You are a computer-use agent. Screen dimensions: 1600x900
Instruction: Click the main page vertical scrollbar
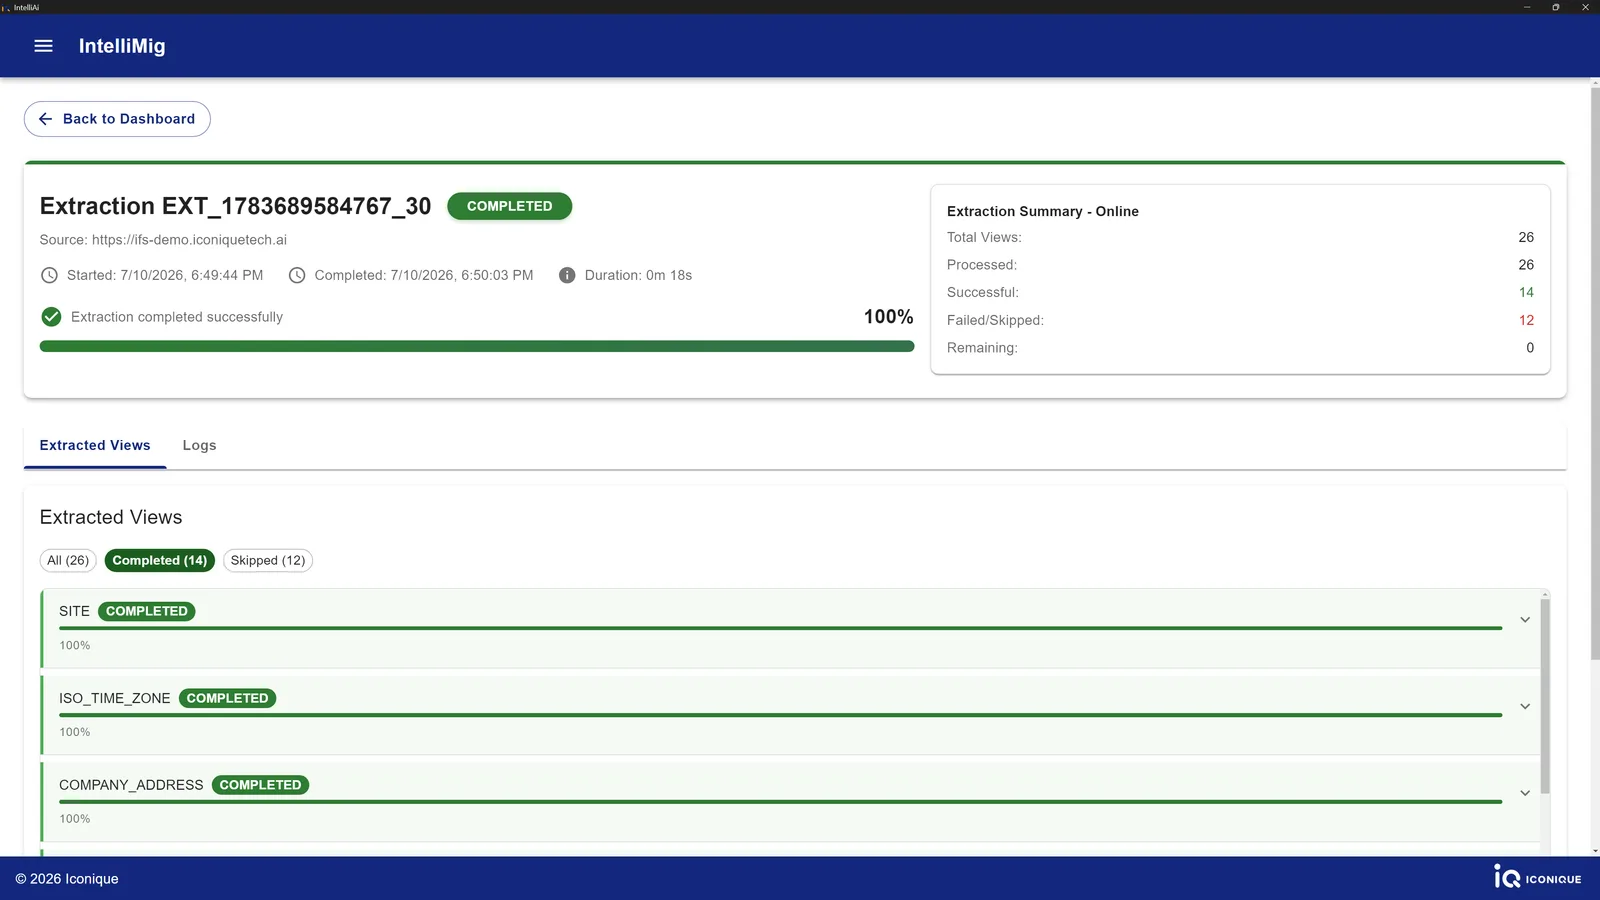(1595, 375)
